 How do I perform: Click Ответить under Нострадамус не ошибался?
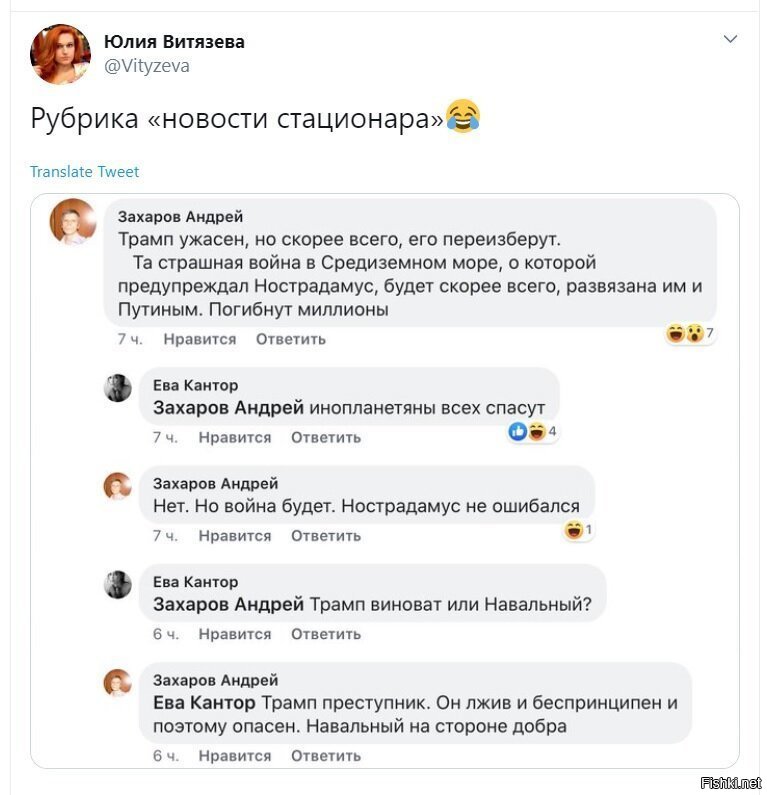pos(326,536)
